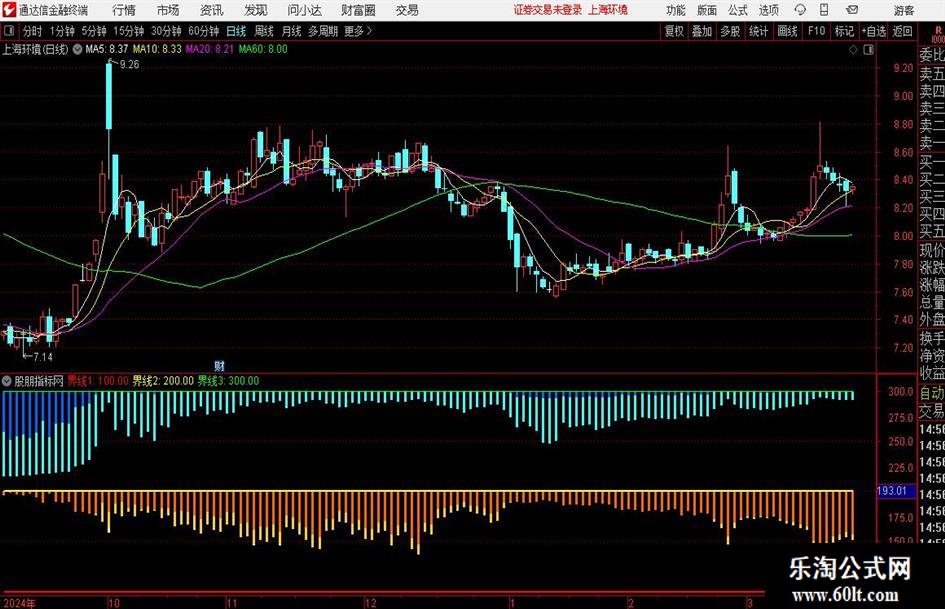This screenshot has width=945, height=609.
Task: Click the 界线3: 300.00 value label
Action: click(228, 381)
